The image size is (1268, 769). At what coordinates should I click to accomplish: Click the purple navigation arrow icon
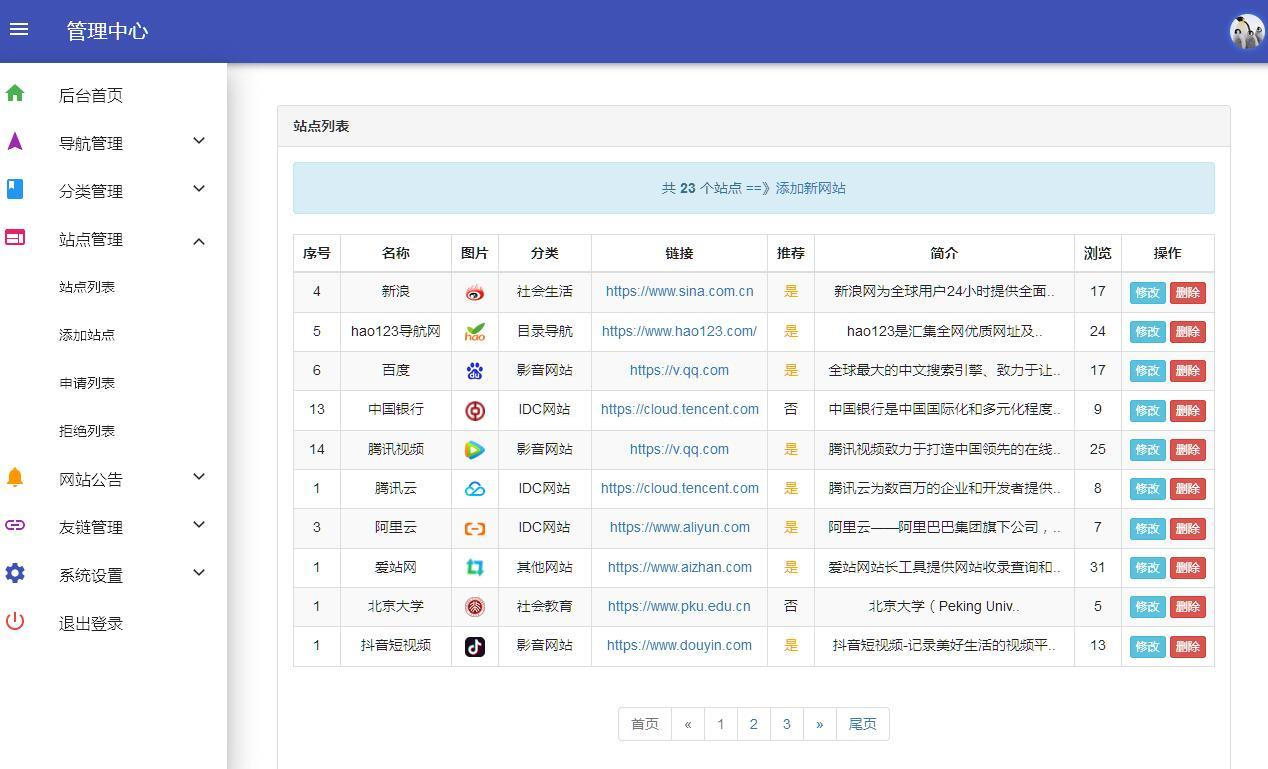pyautogui.click(x=15, y=141)
